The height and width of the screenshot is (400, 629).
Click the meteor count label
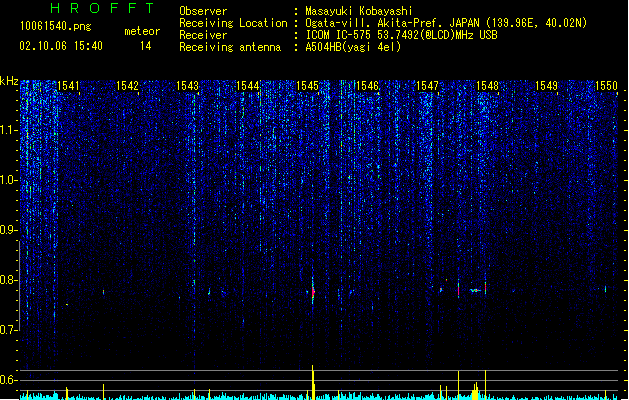pos(142,31)
